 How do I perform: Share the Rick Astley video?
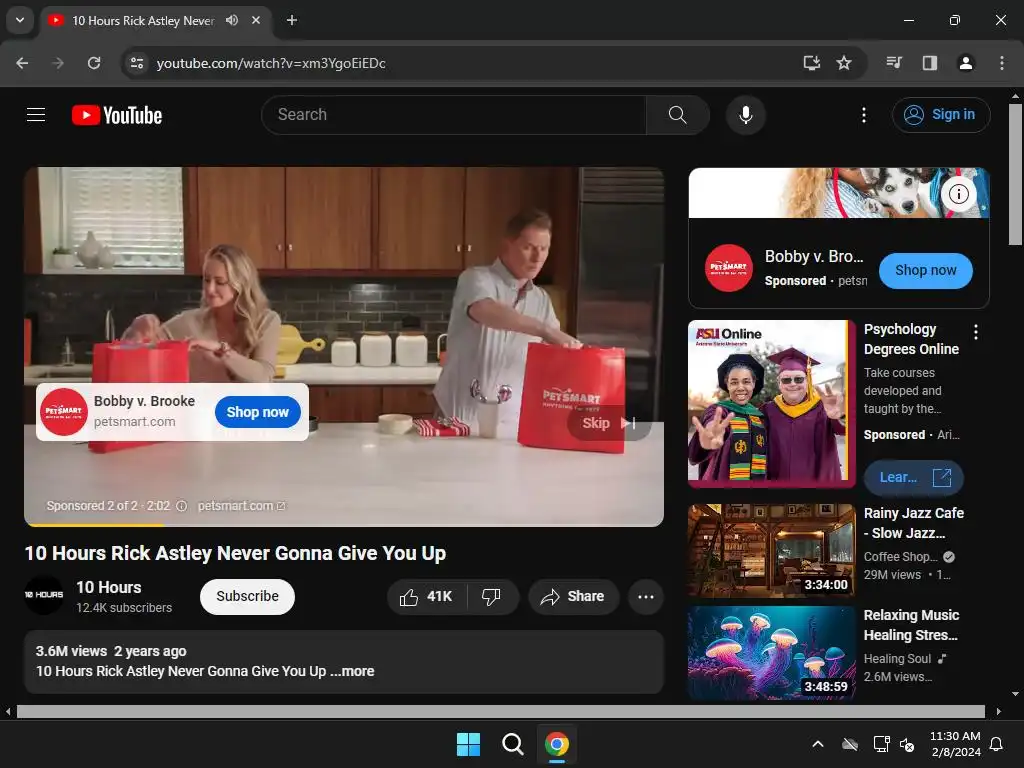(x=573, y=596)
